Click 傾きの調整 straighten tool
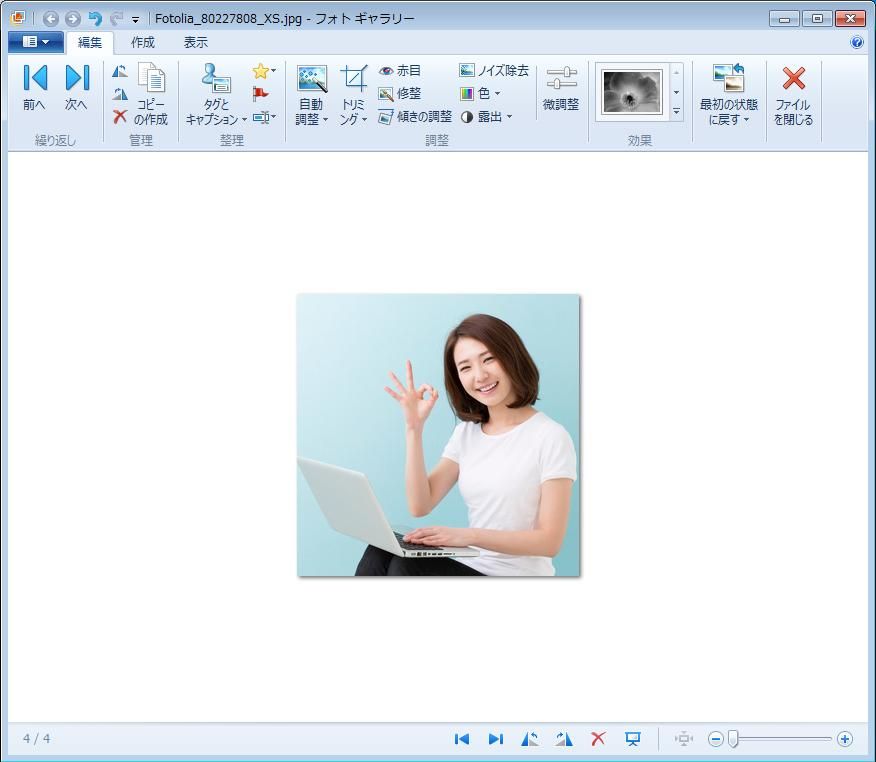 [415, 117]
